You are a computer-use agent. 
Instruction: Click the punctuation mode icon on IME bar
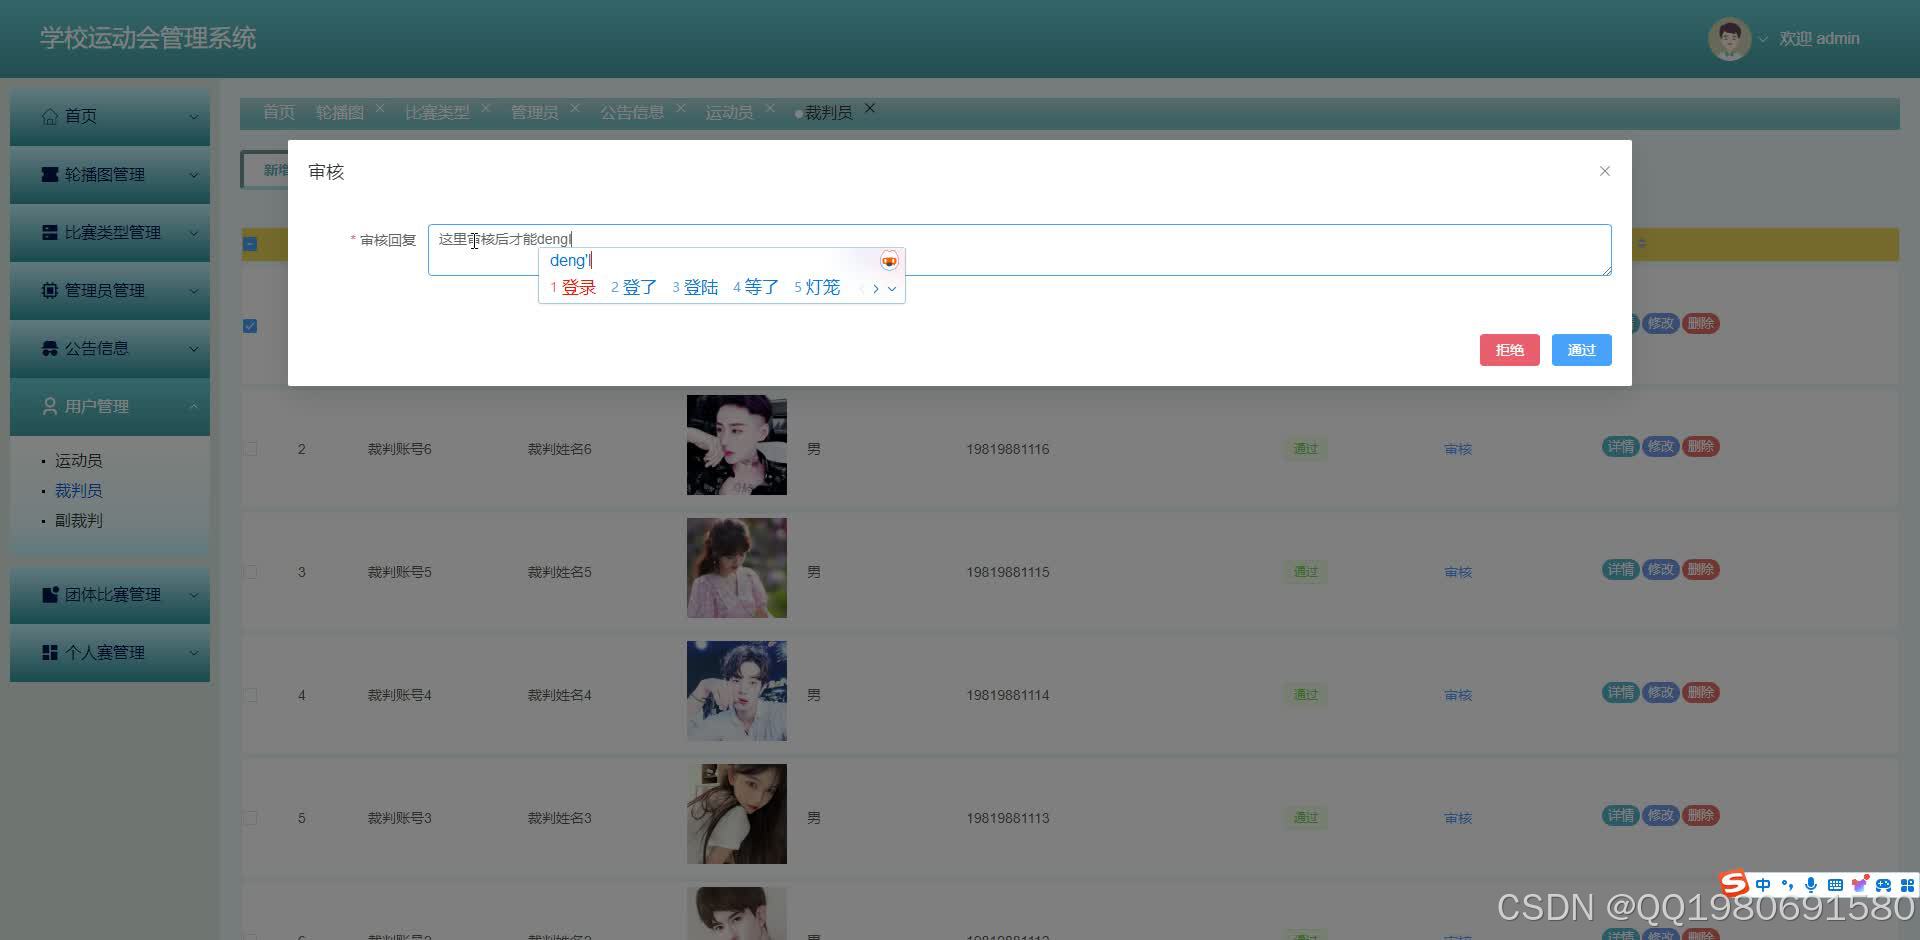1787,885
